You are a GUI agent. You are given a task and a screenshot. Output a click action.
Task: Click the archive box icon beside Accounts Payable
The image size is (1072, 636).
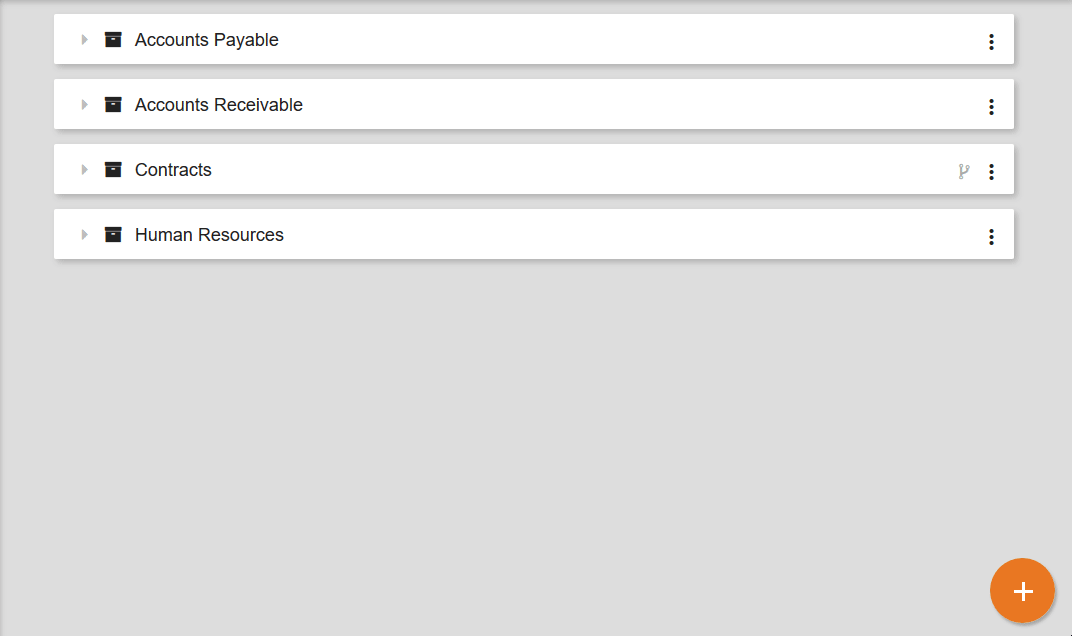click(113, 40)
